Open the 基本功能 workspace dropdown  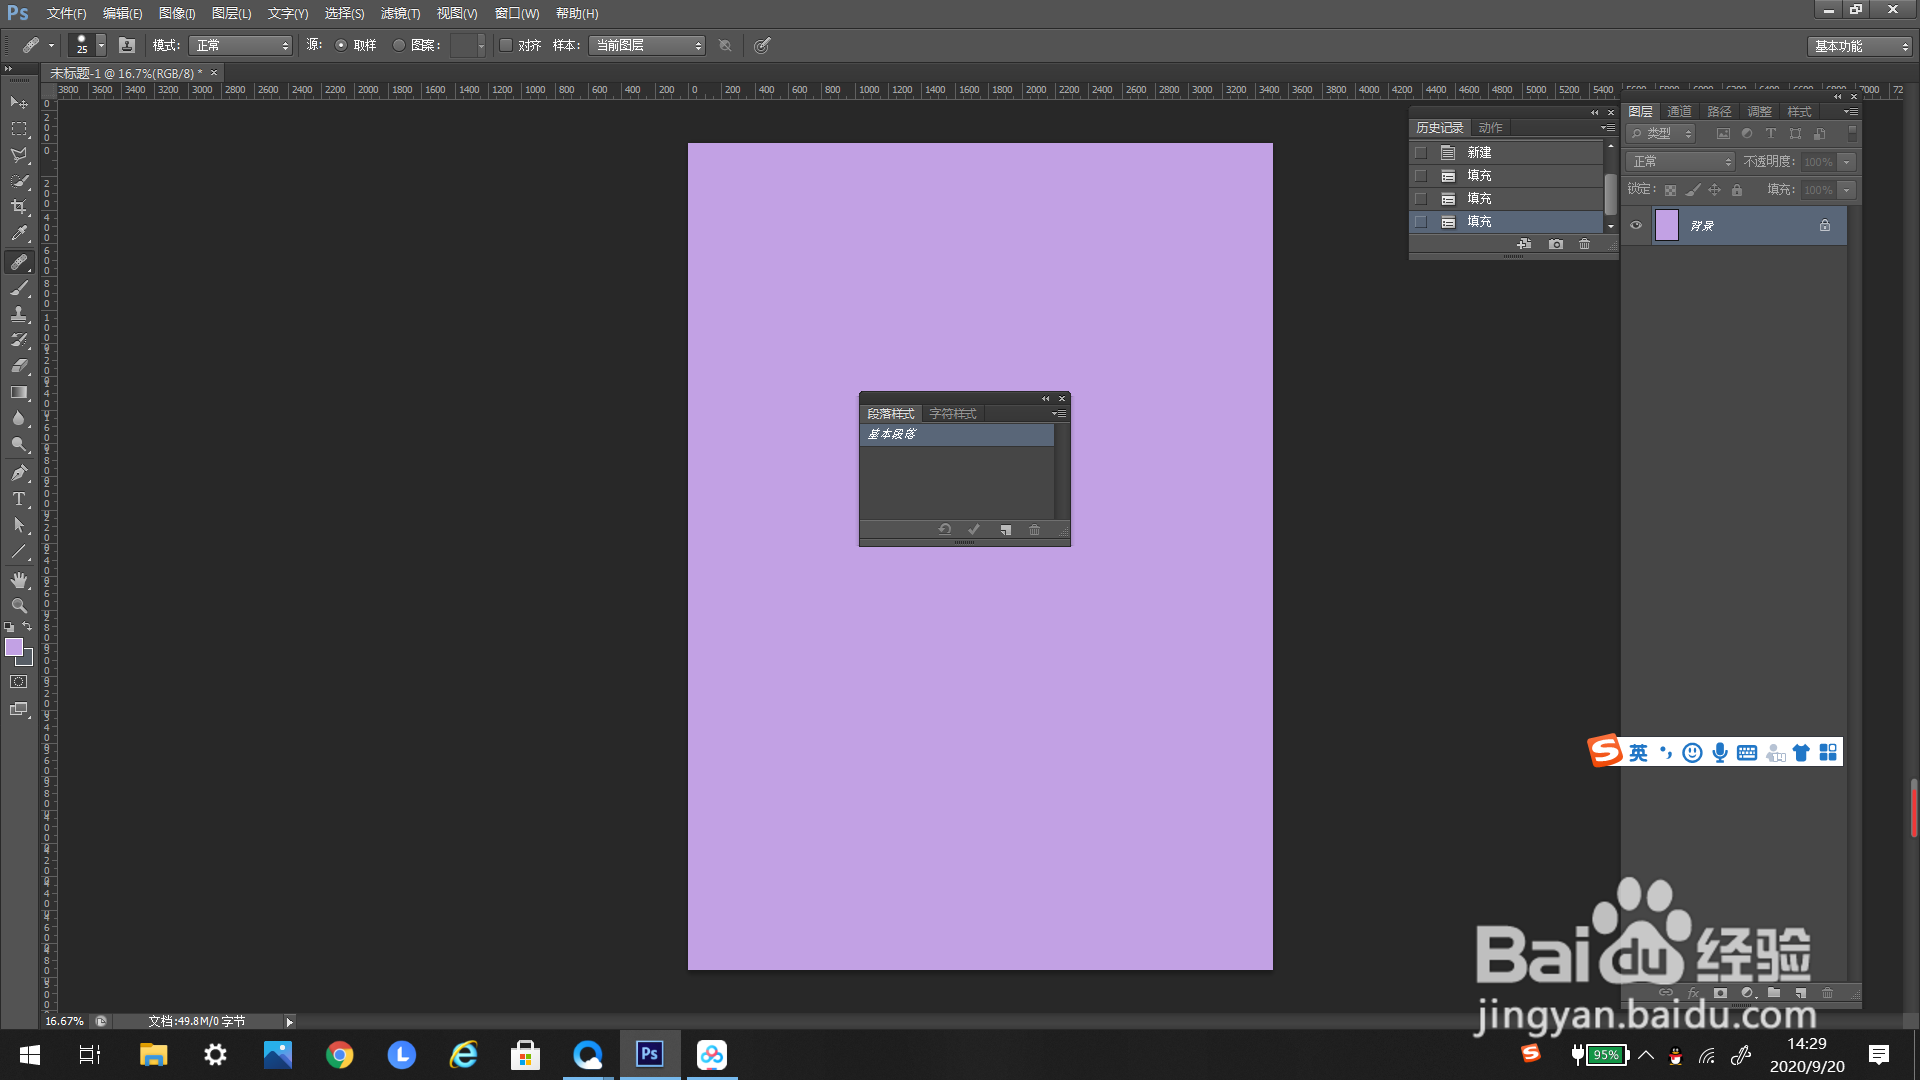pos(1860,46)
